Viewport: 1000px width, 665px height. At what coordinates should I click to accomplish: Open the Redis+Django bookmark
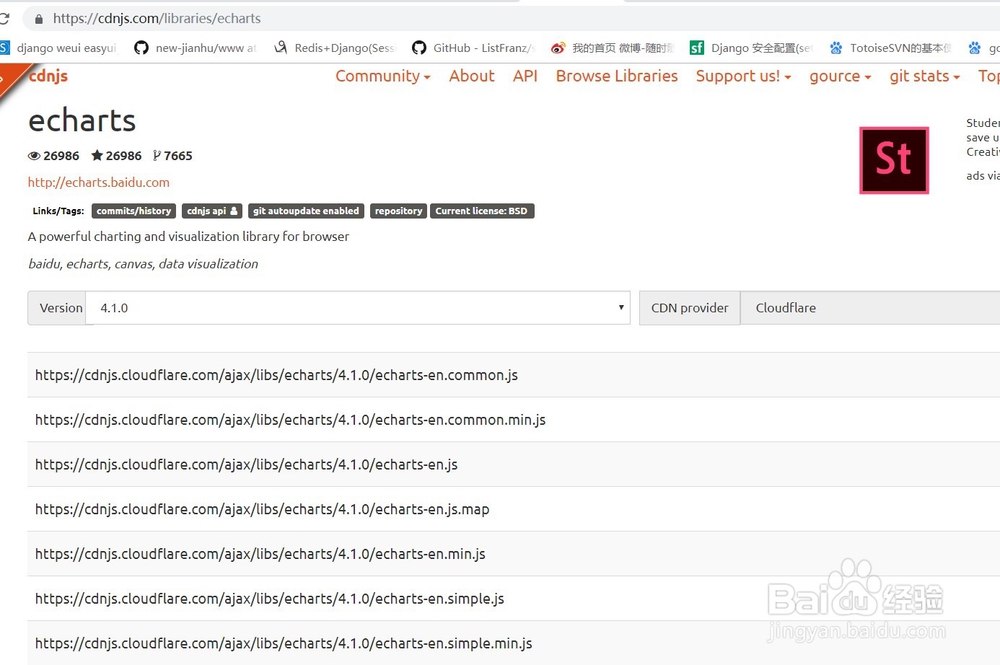pos(335,48)
